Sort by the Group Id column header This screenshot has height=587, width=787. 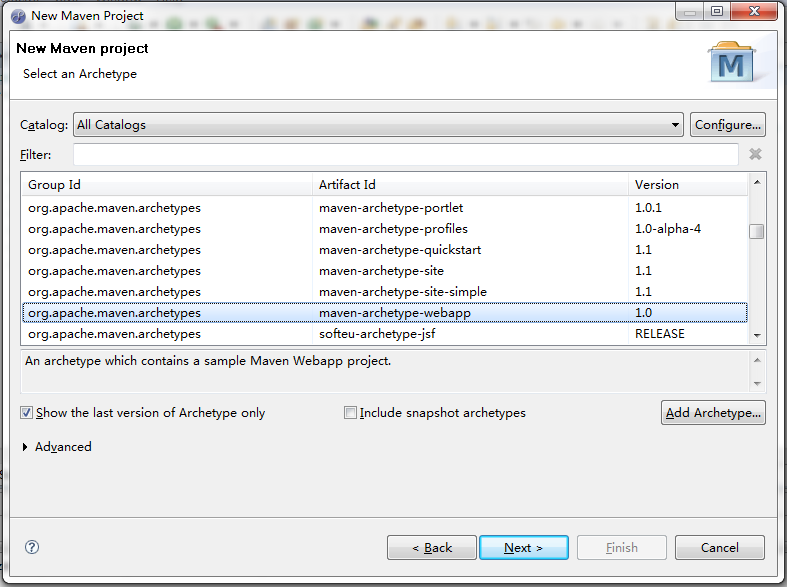(x=167, y=185)
